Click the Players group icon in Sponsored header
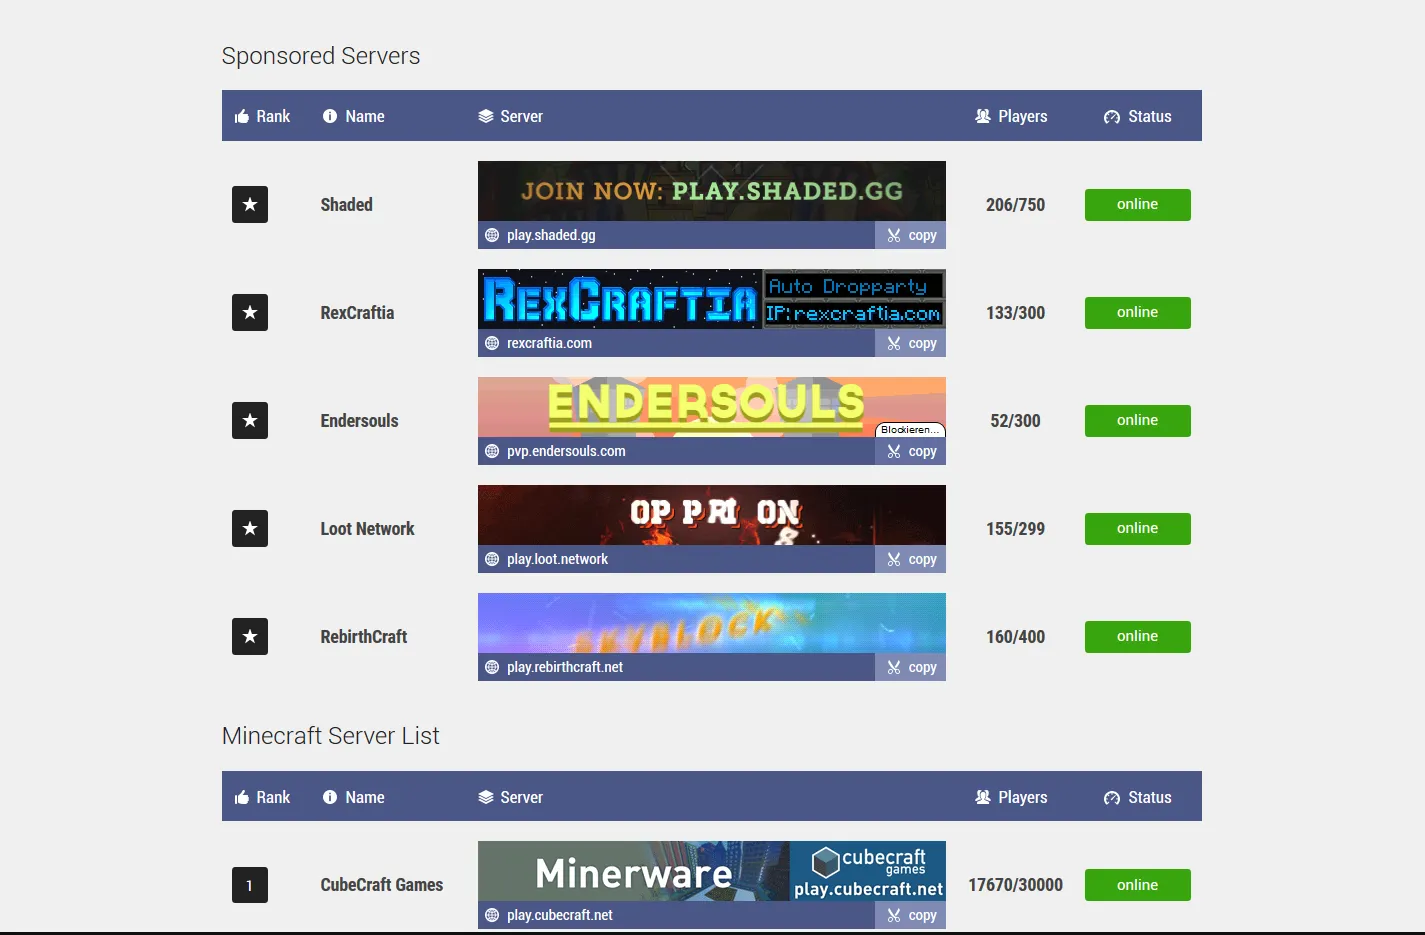 point(983,117)
